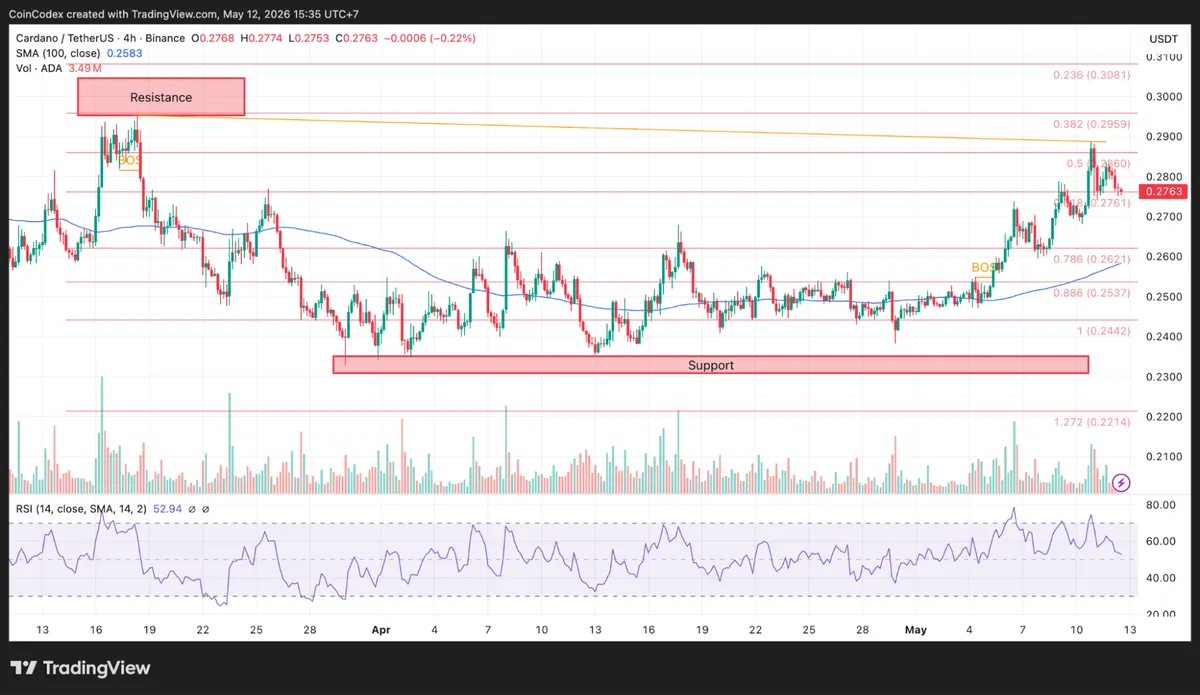Click the 1.272 (0.2214) Fibonacci label

click(x=1092, y=422)
